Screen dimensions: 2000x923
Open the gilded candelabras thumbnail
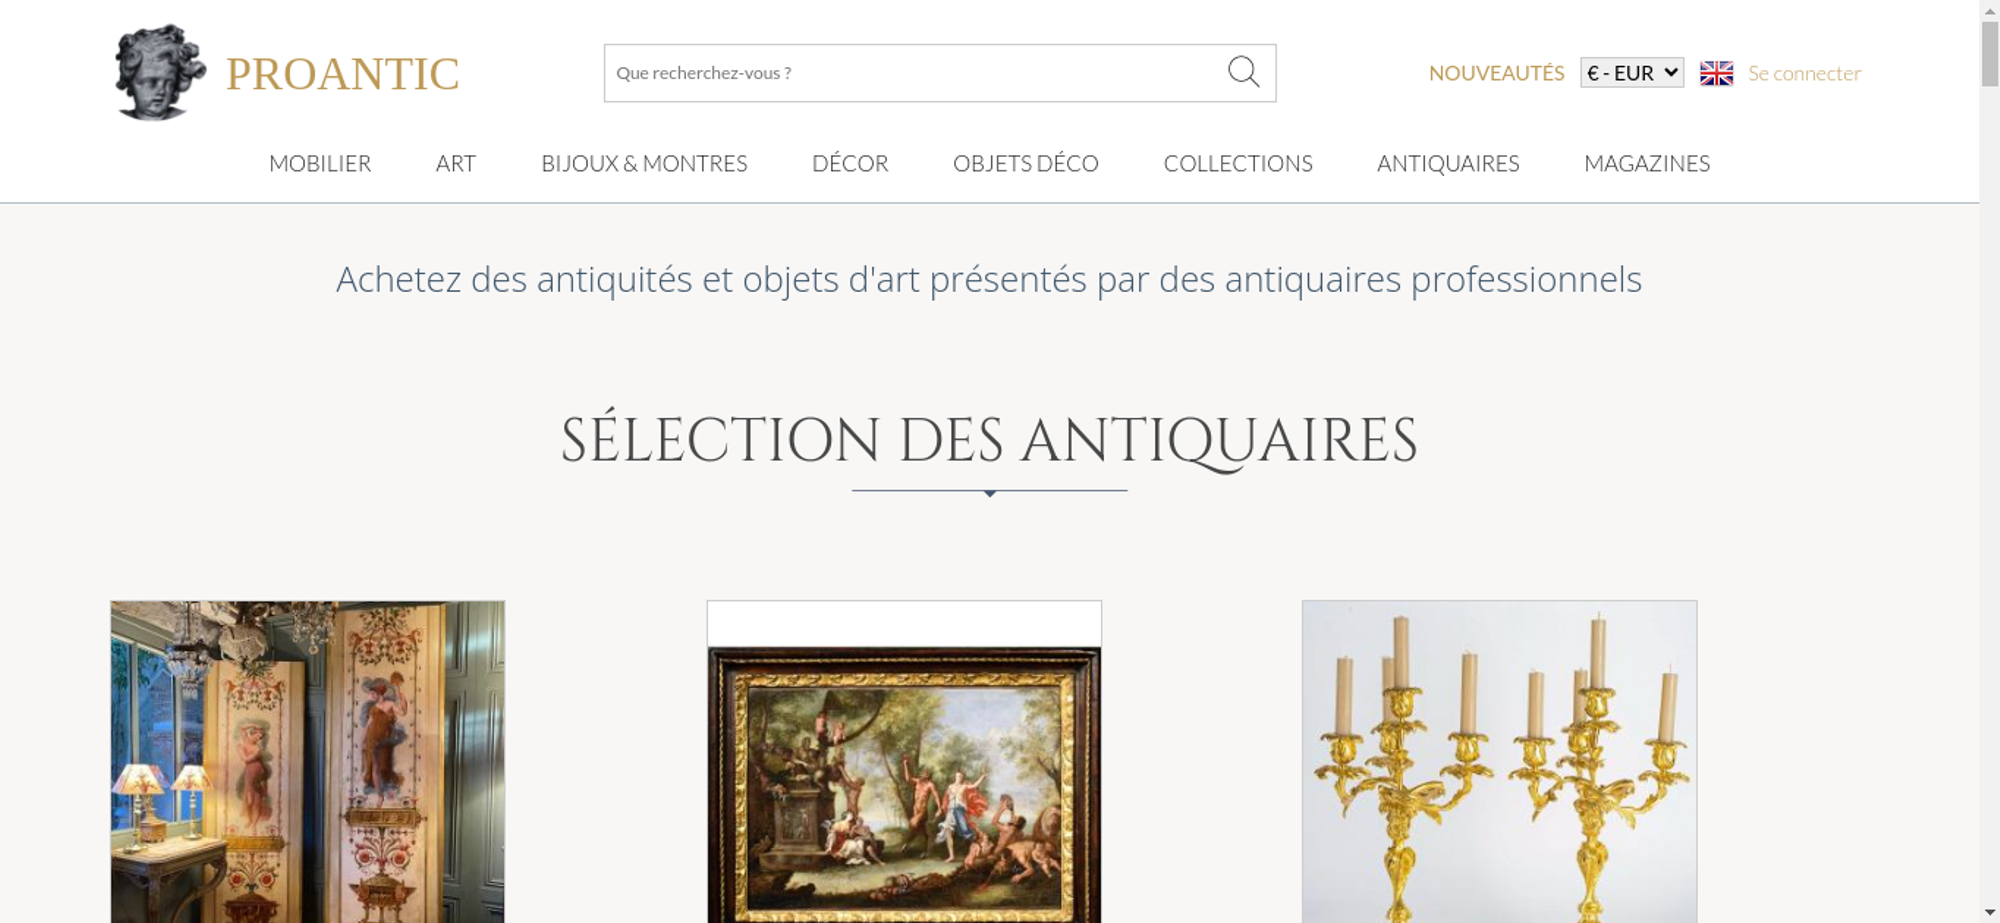(x=1499, y=762)
